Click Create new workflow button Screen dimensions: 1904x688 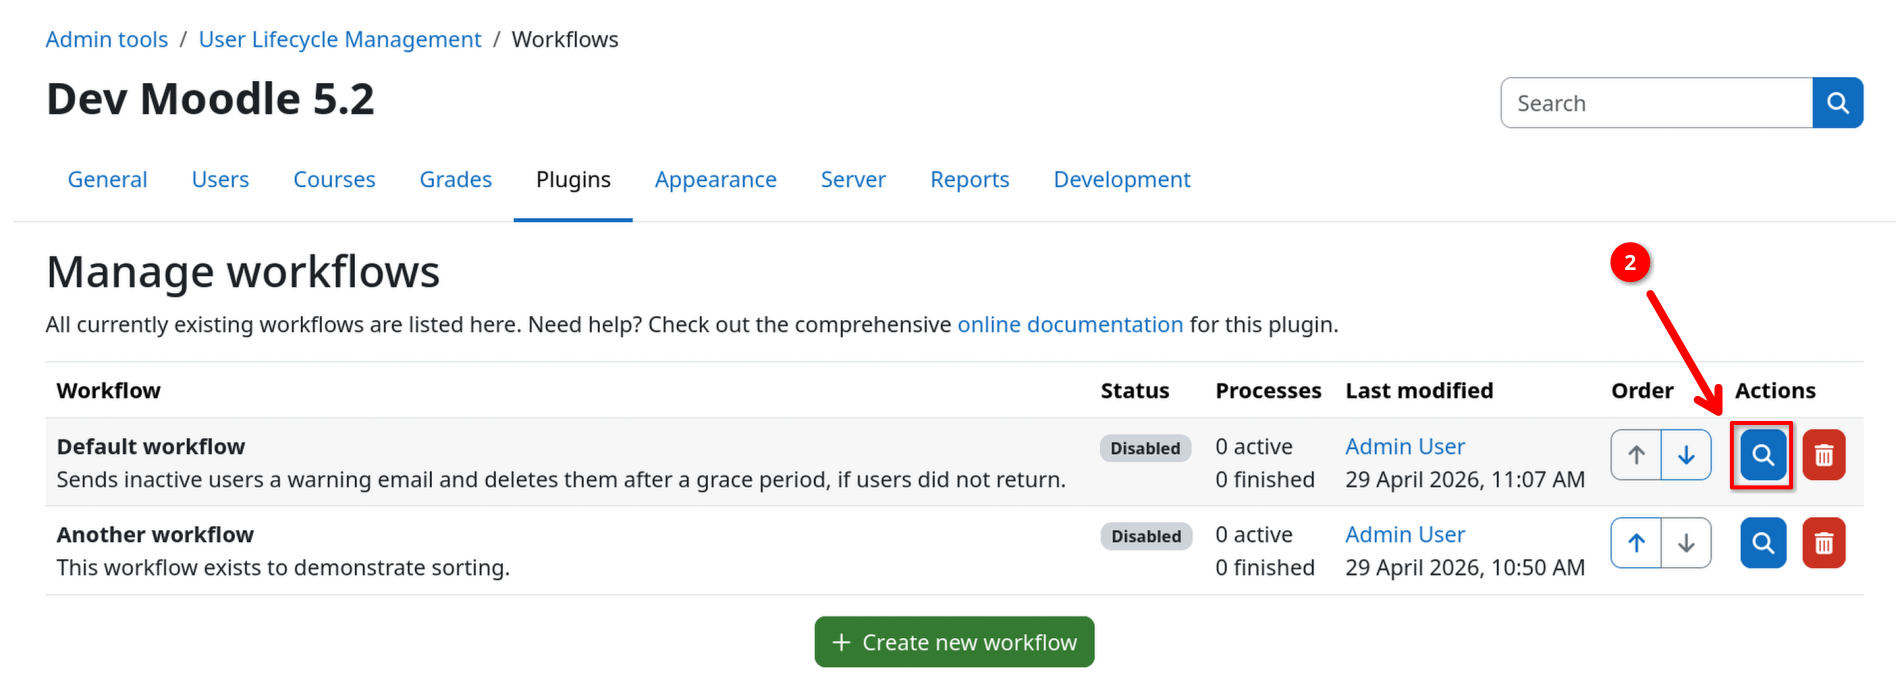coord(954,642)
